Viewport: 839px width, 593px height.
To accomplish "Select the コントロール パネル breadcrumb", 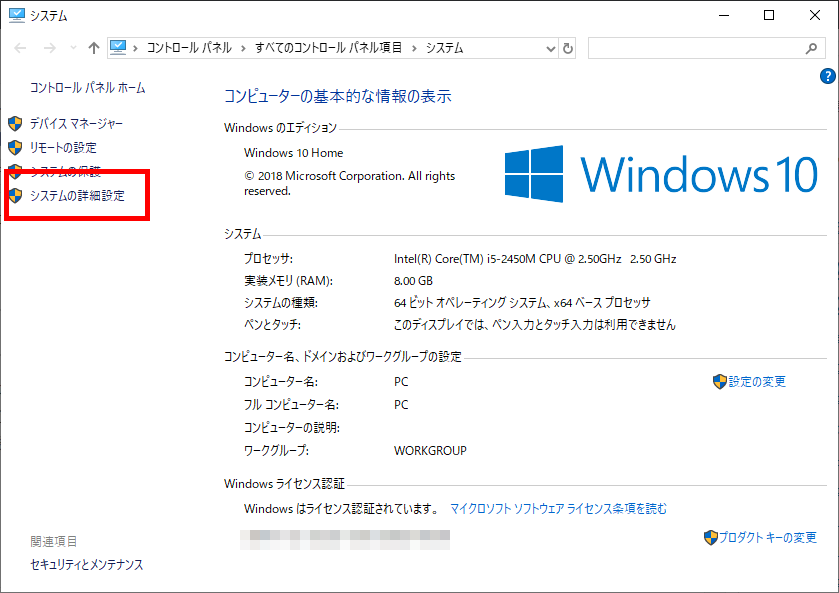I will coord(189,48).
